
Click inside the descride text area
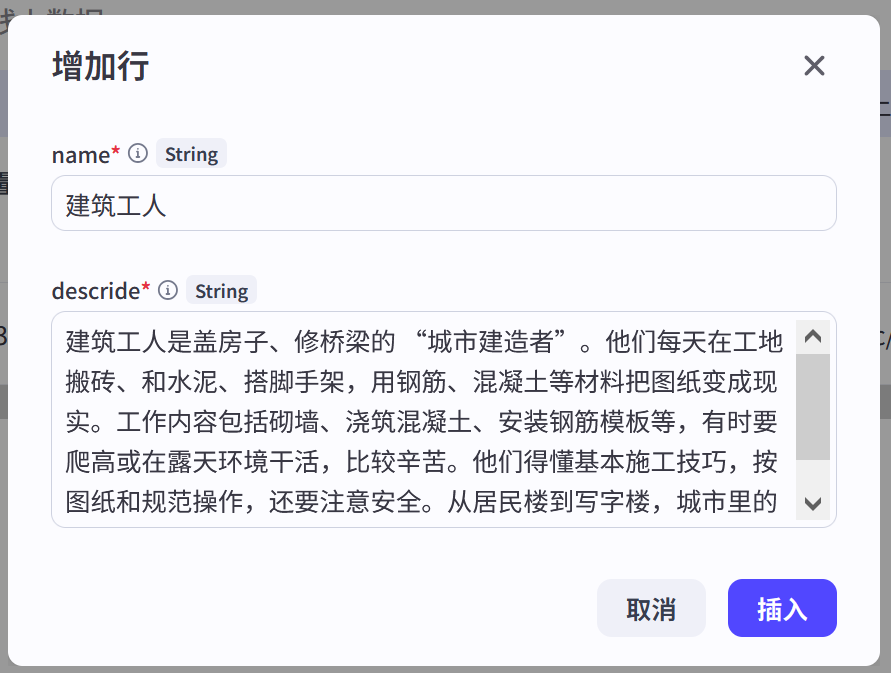point(423,419)
